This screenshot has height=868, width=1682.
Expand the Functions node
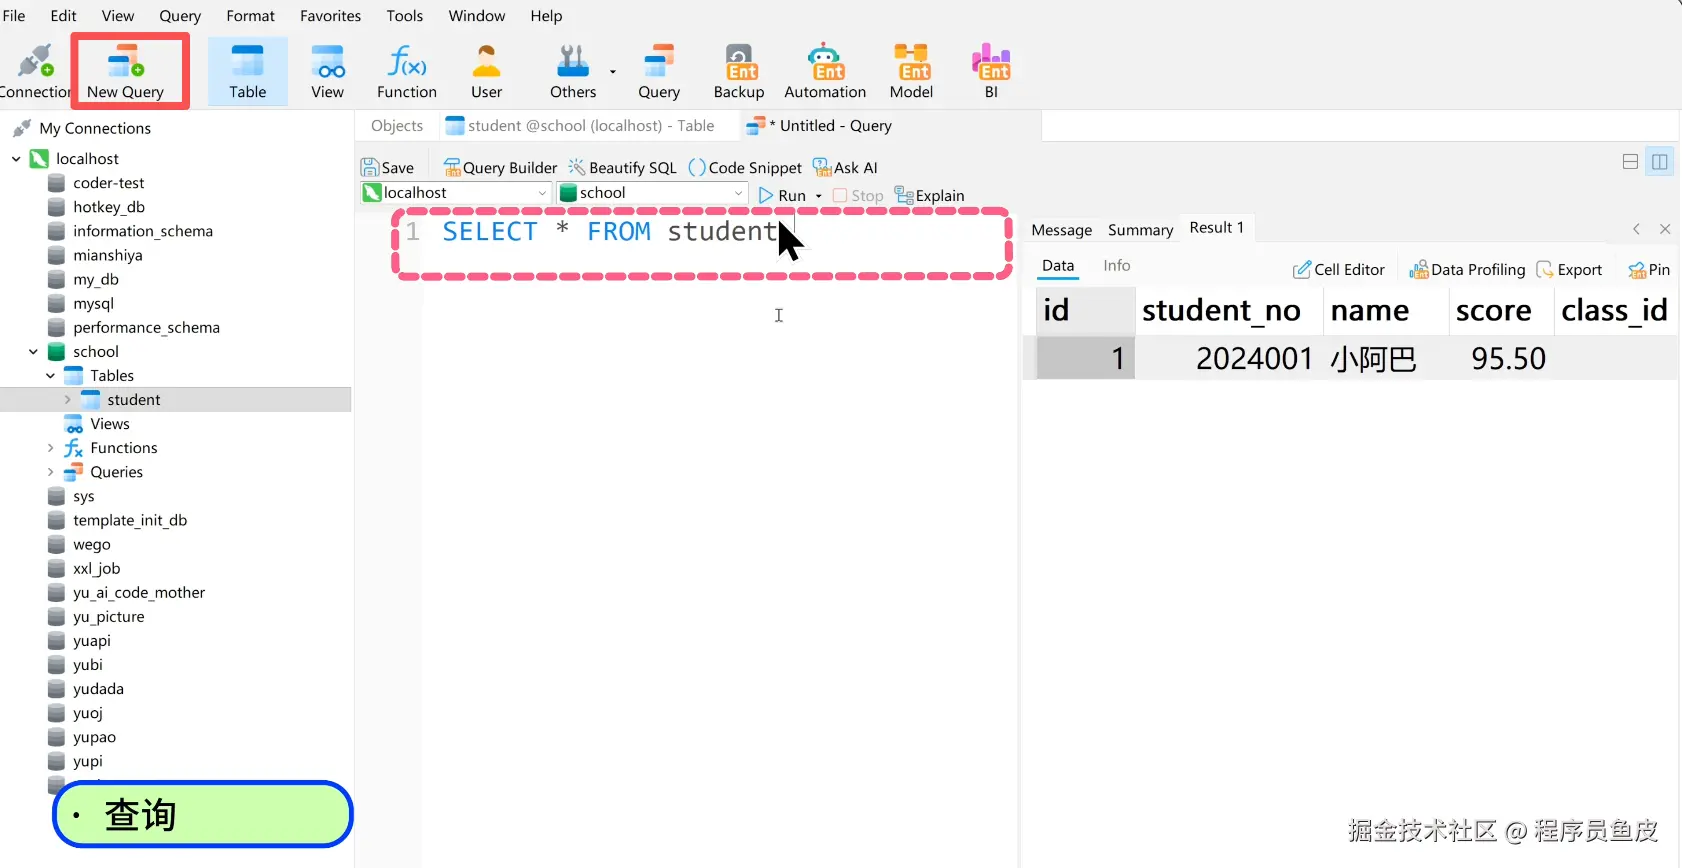point(50,448)
